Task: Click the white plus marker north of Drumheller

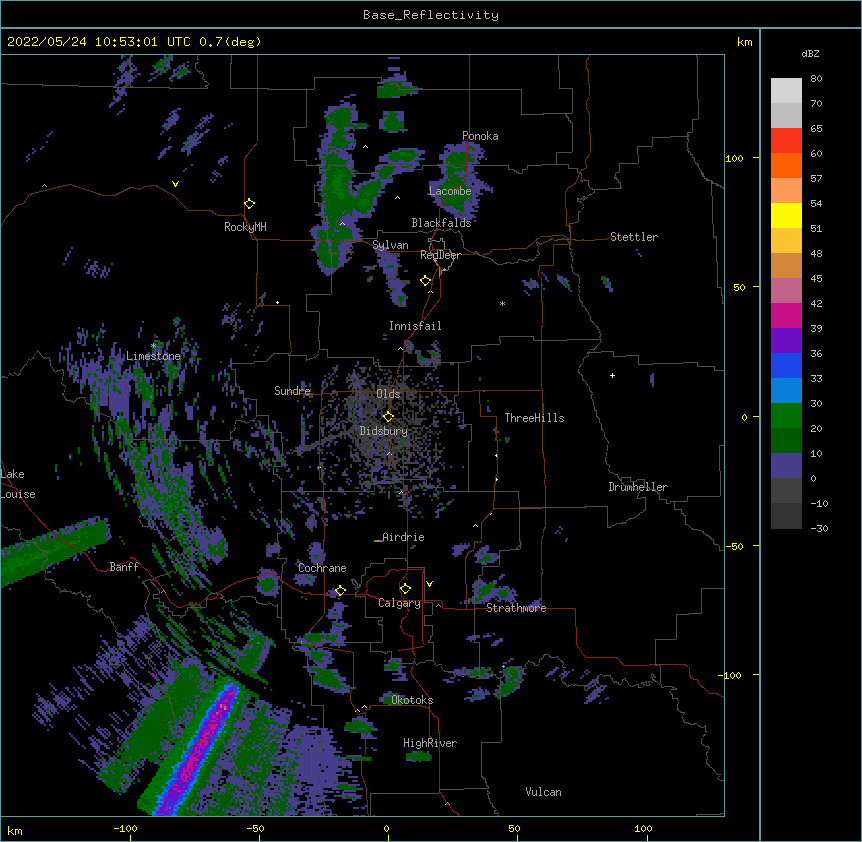Action: click(612, 375)
